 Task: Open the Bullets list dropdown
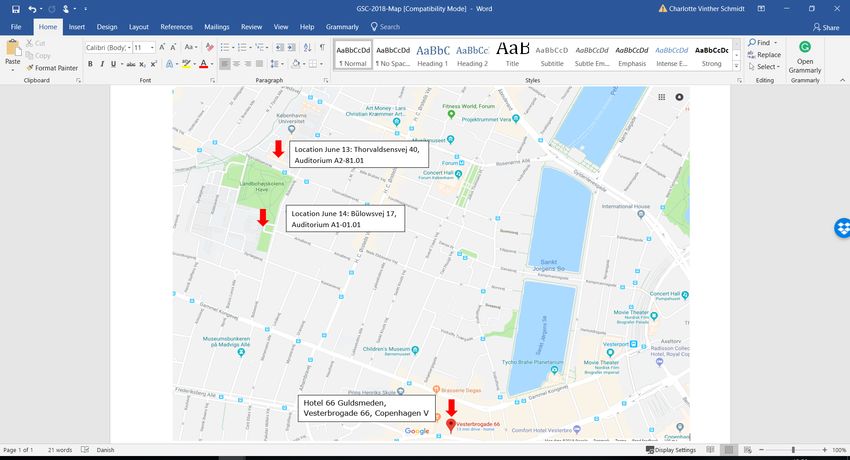[x=233, y=48]
